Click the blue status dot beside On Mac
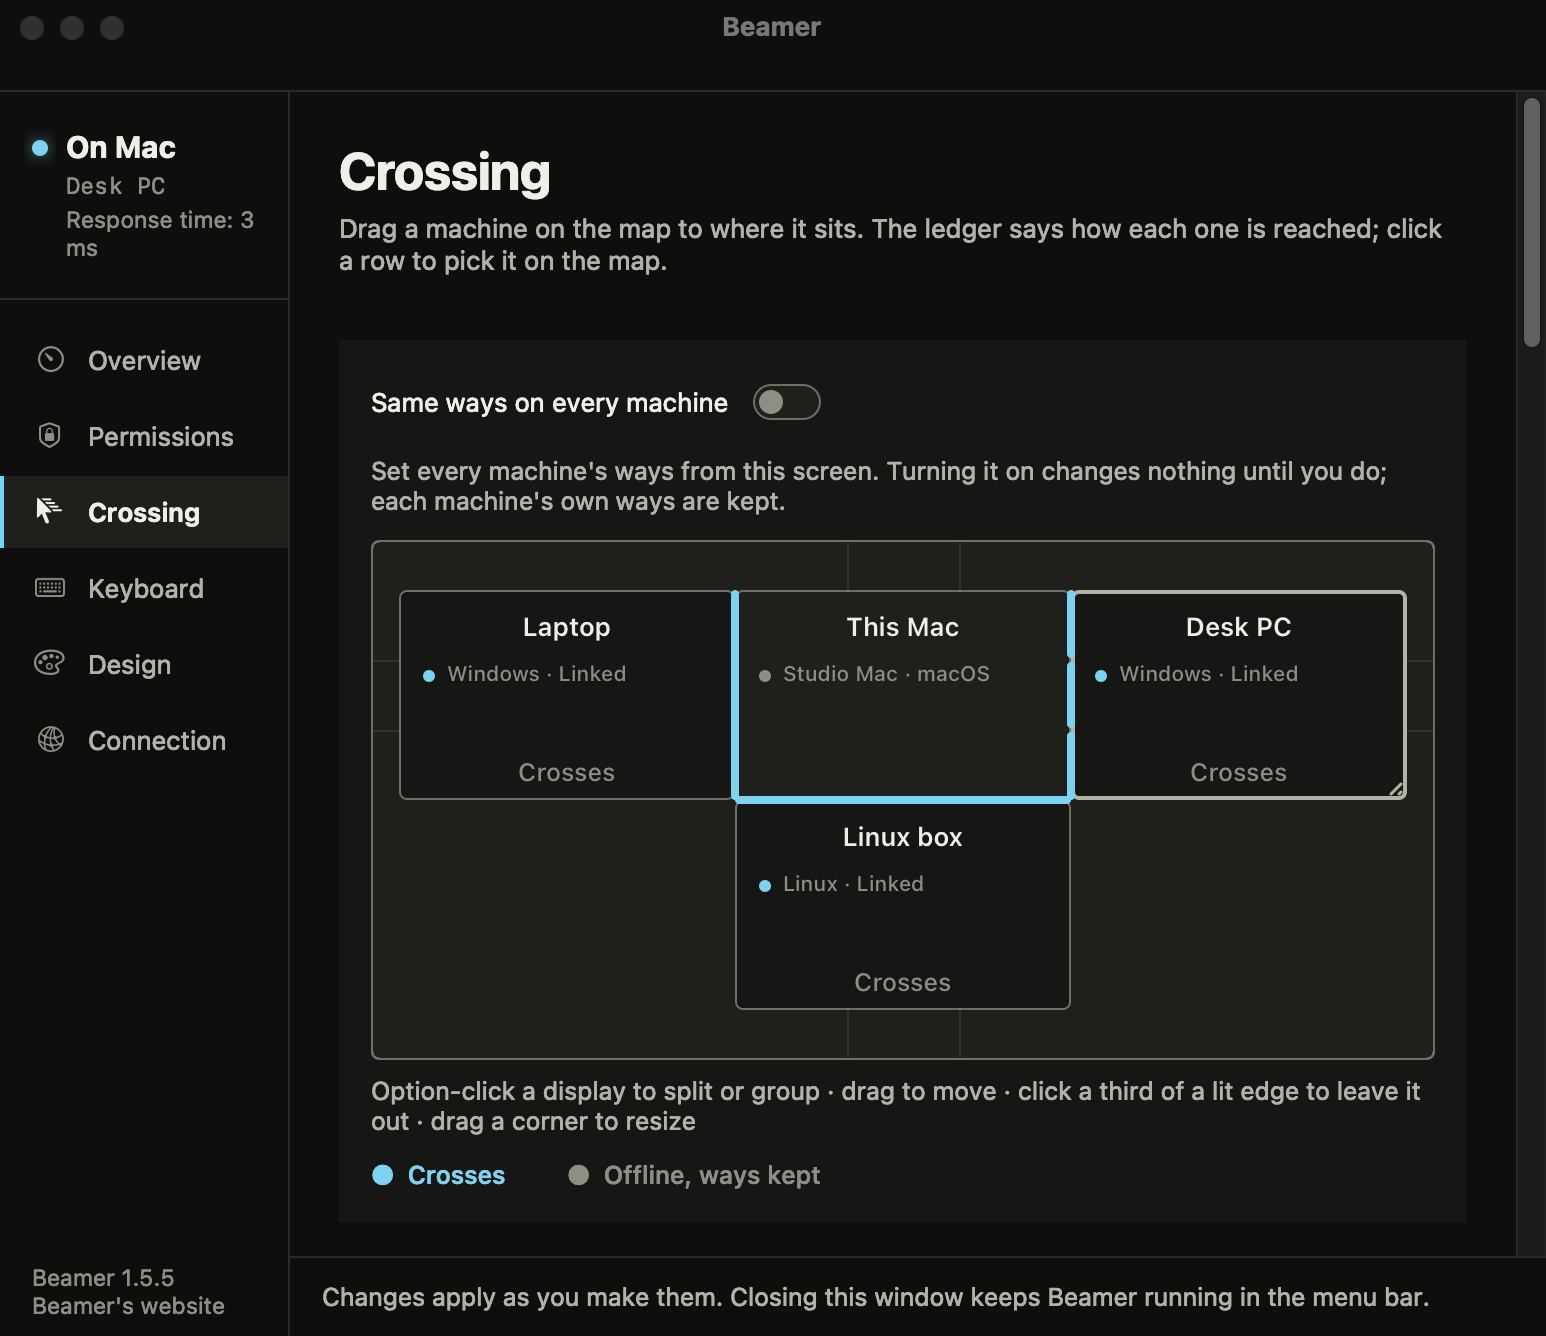 [x=40, y=148]
